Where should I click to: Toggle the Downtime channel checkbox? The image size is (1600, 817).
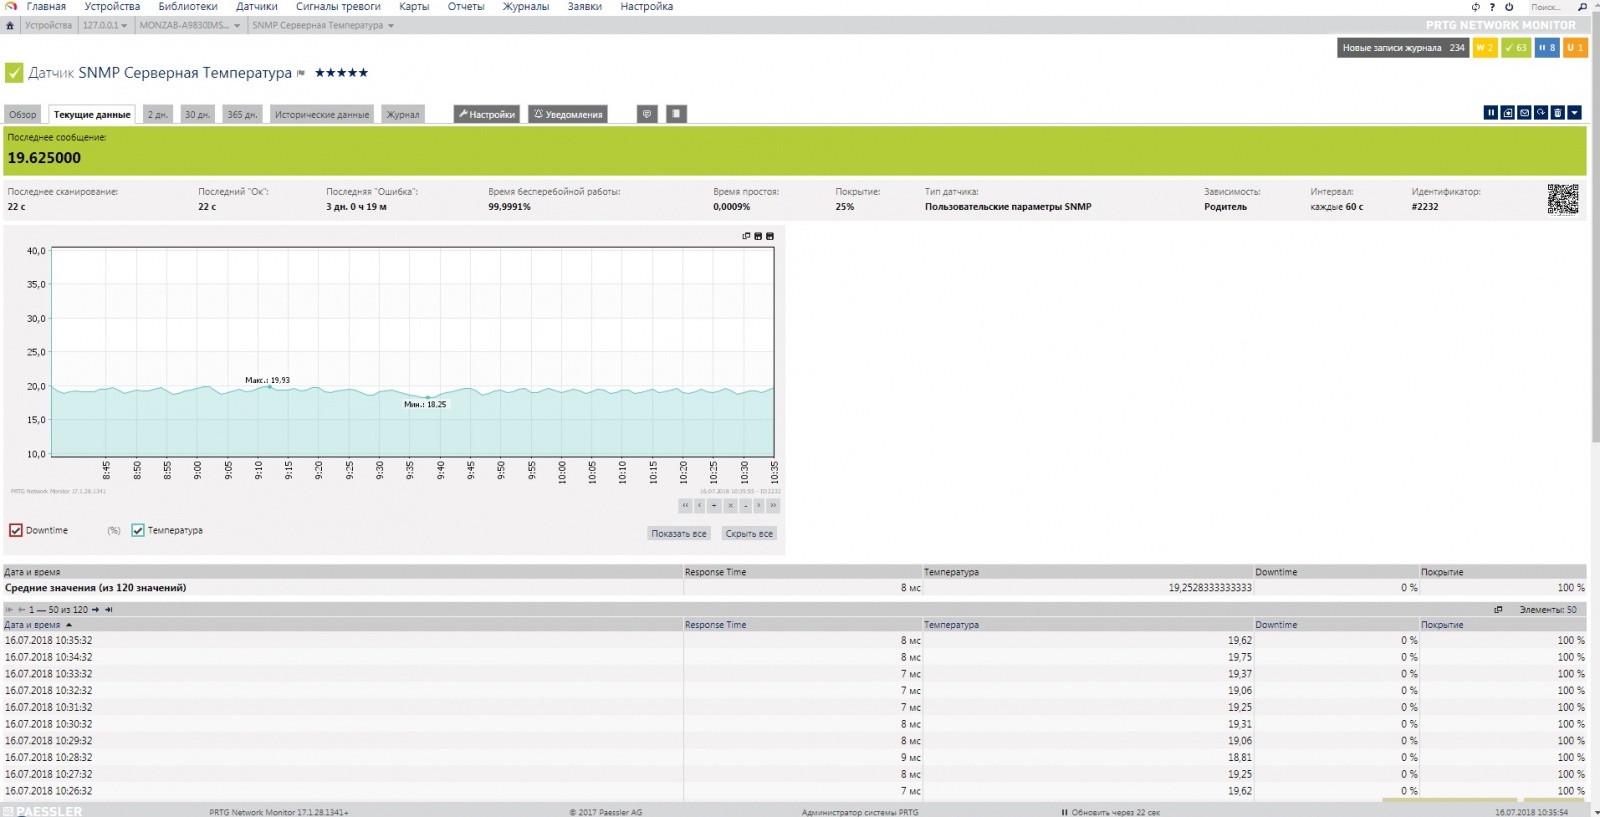pos(16,530)
